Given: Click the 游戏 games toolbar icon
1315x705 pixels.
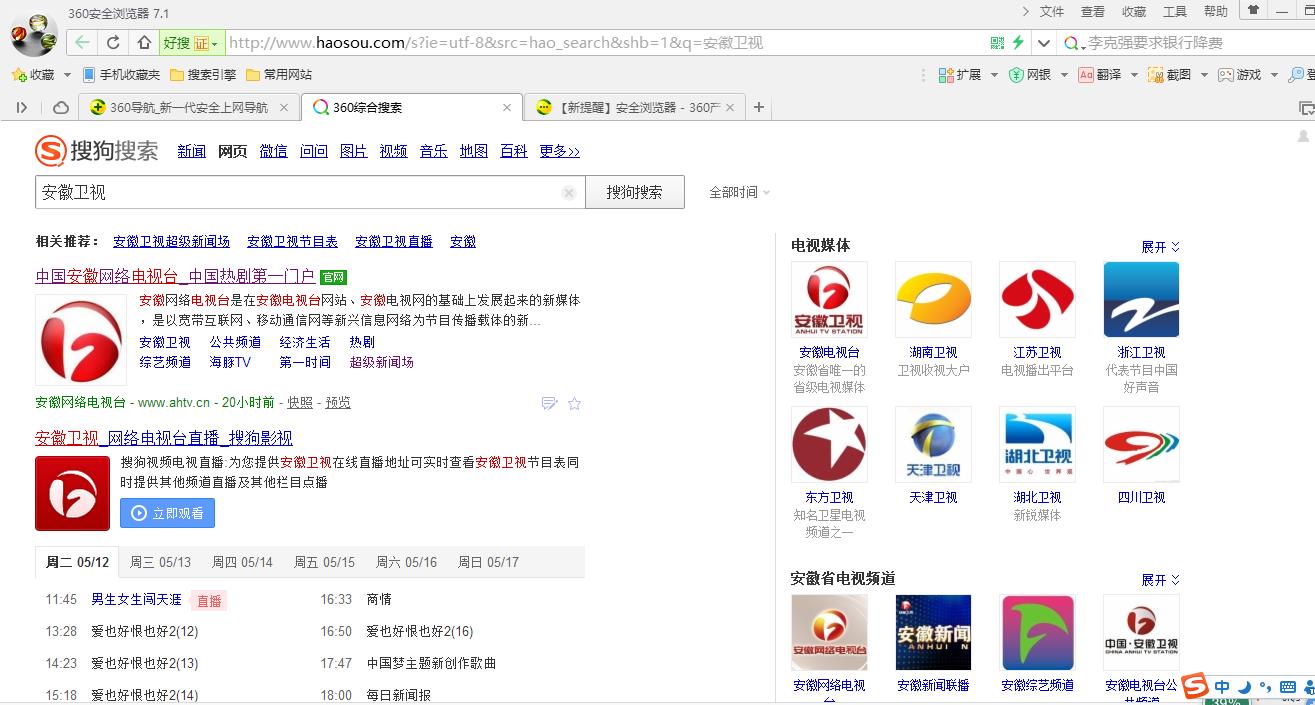Looking at the screenshot, I should pos(1240,75).
